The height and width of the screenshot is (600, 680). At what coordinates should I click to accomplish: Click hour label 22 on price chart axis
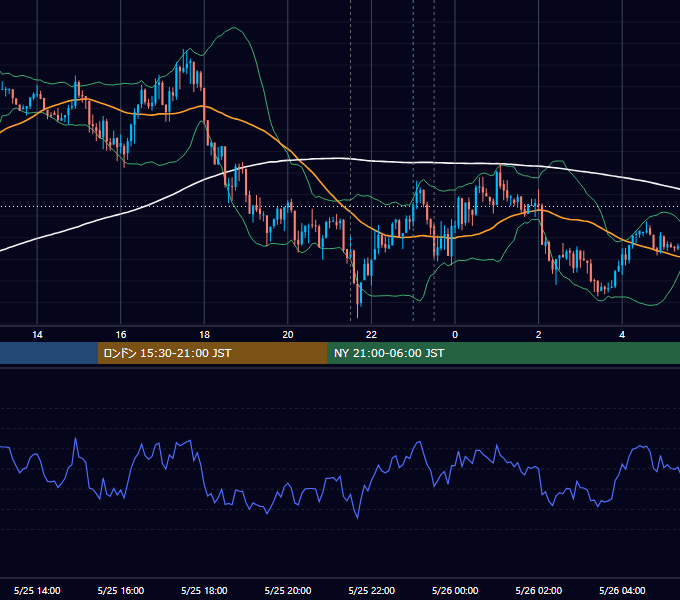coord(372,335)
